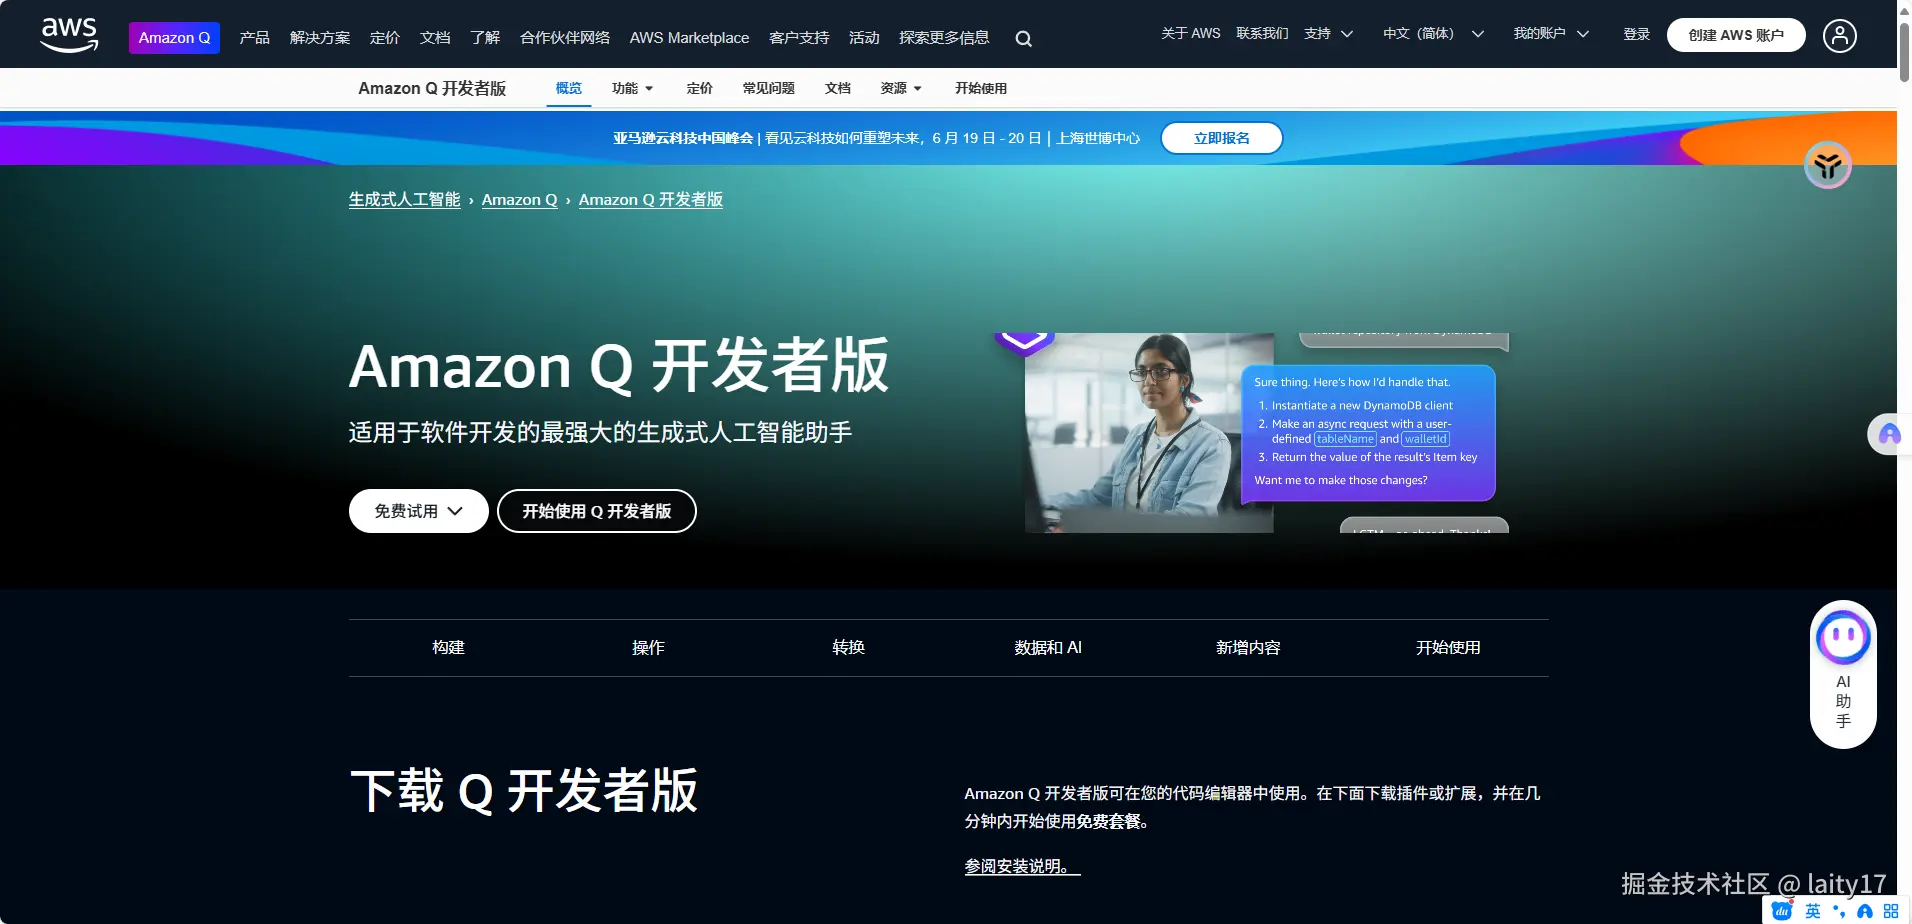Viewport: 1912px width, 924px height.
Task: Expand the 支持 dropdown
Action: tap(1328, 34)
